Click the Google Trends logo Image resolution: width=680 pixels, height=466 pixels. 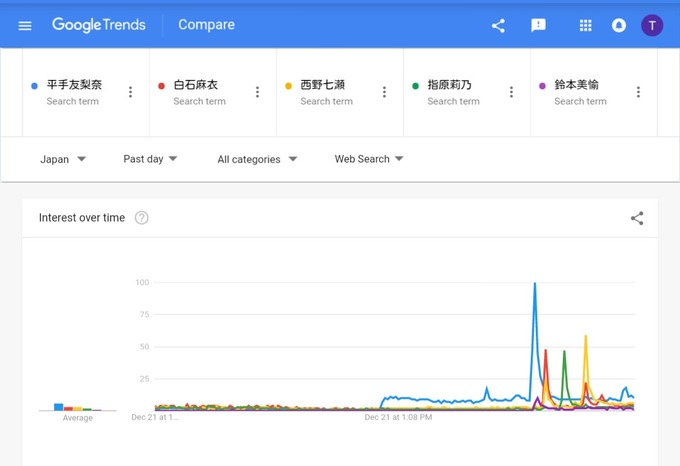tap(99, 25)
